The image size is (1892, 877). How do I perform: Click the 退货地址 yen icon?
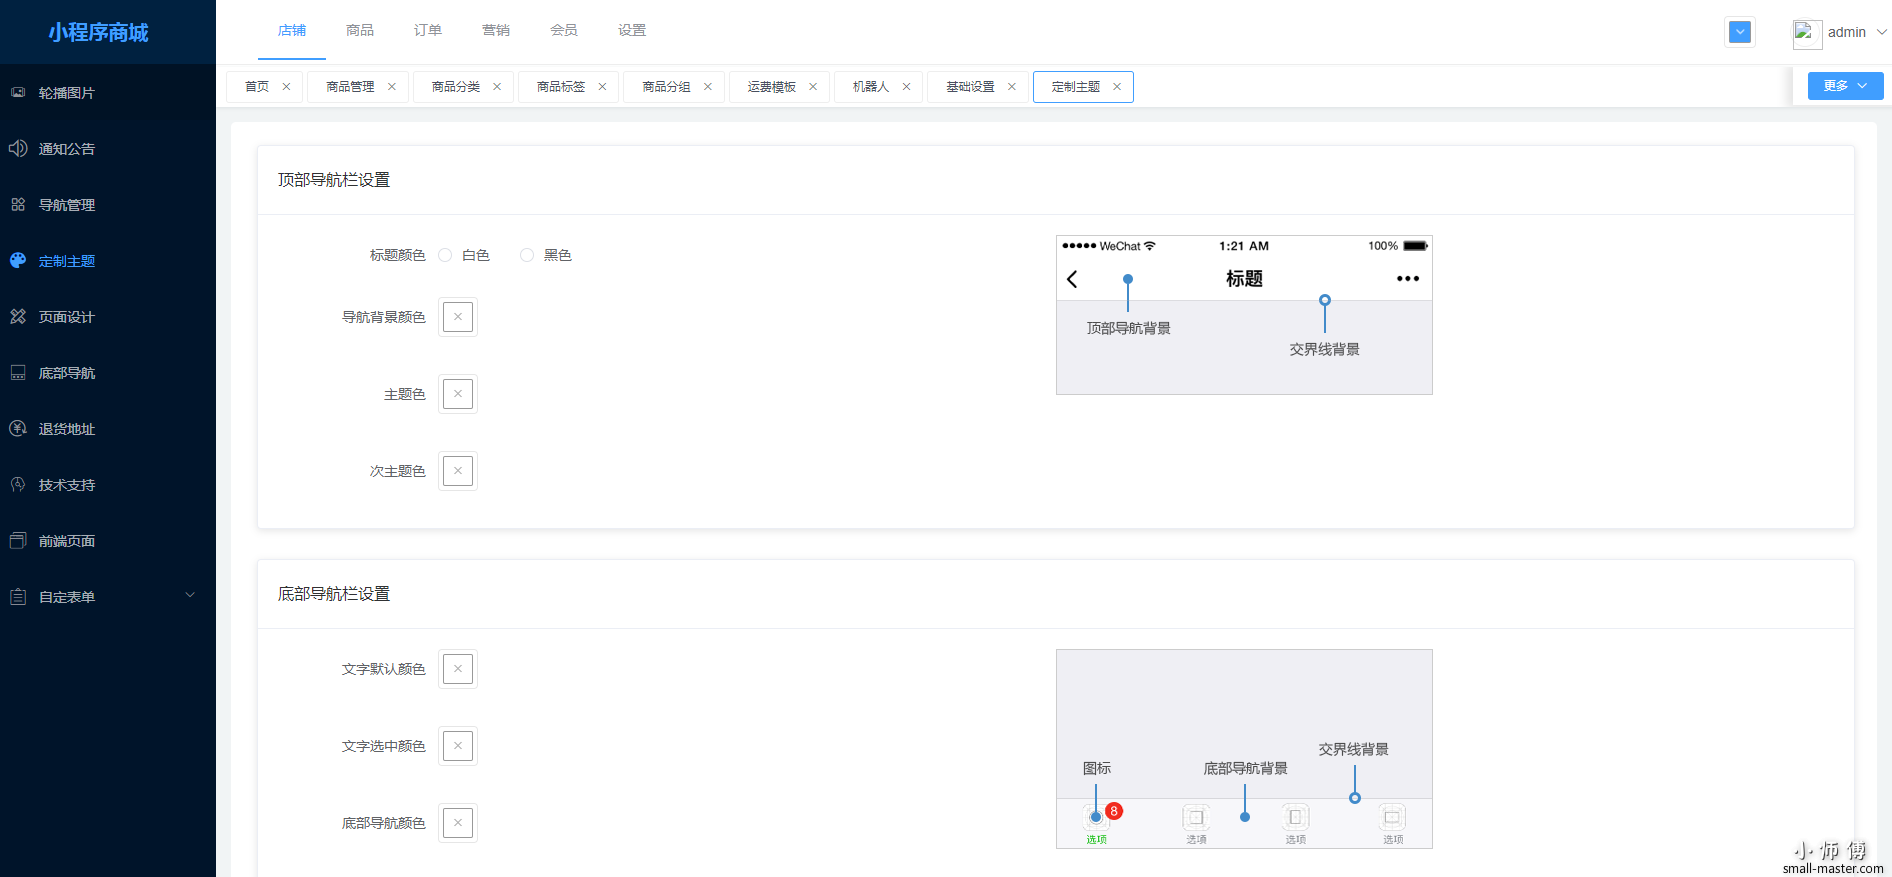coord(18,428)
